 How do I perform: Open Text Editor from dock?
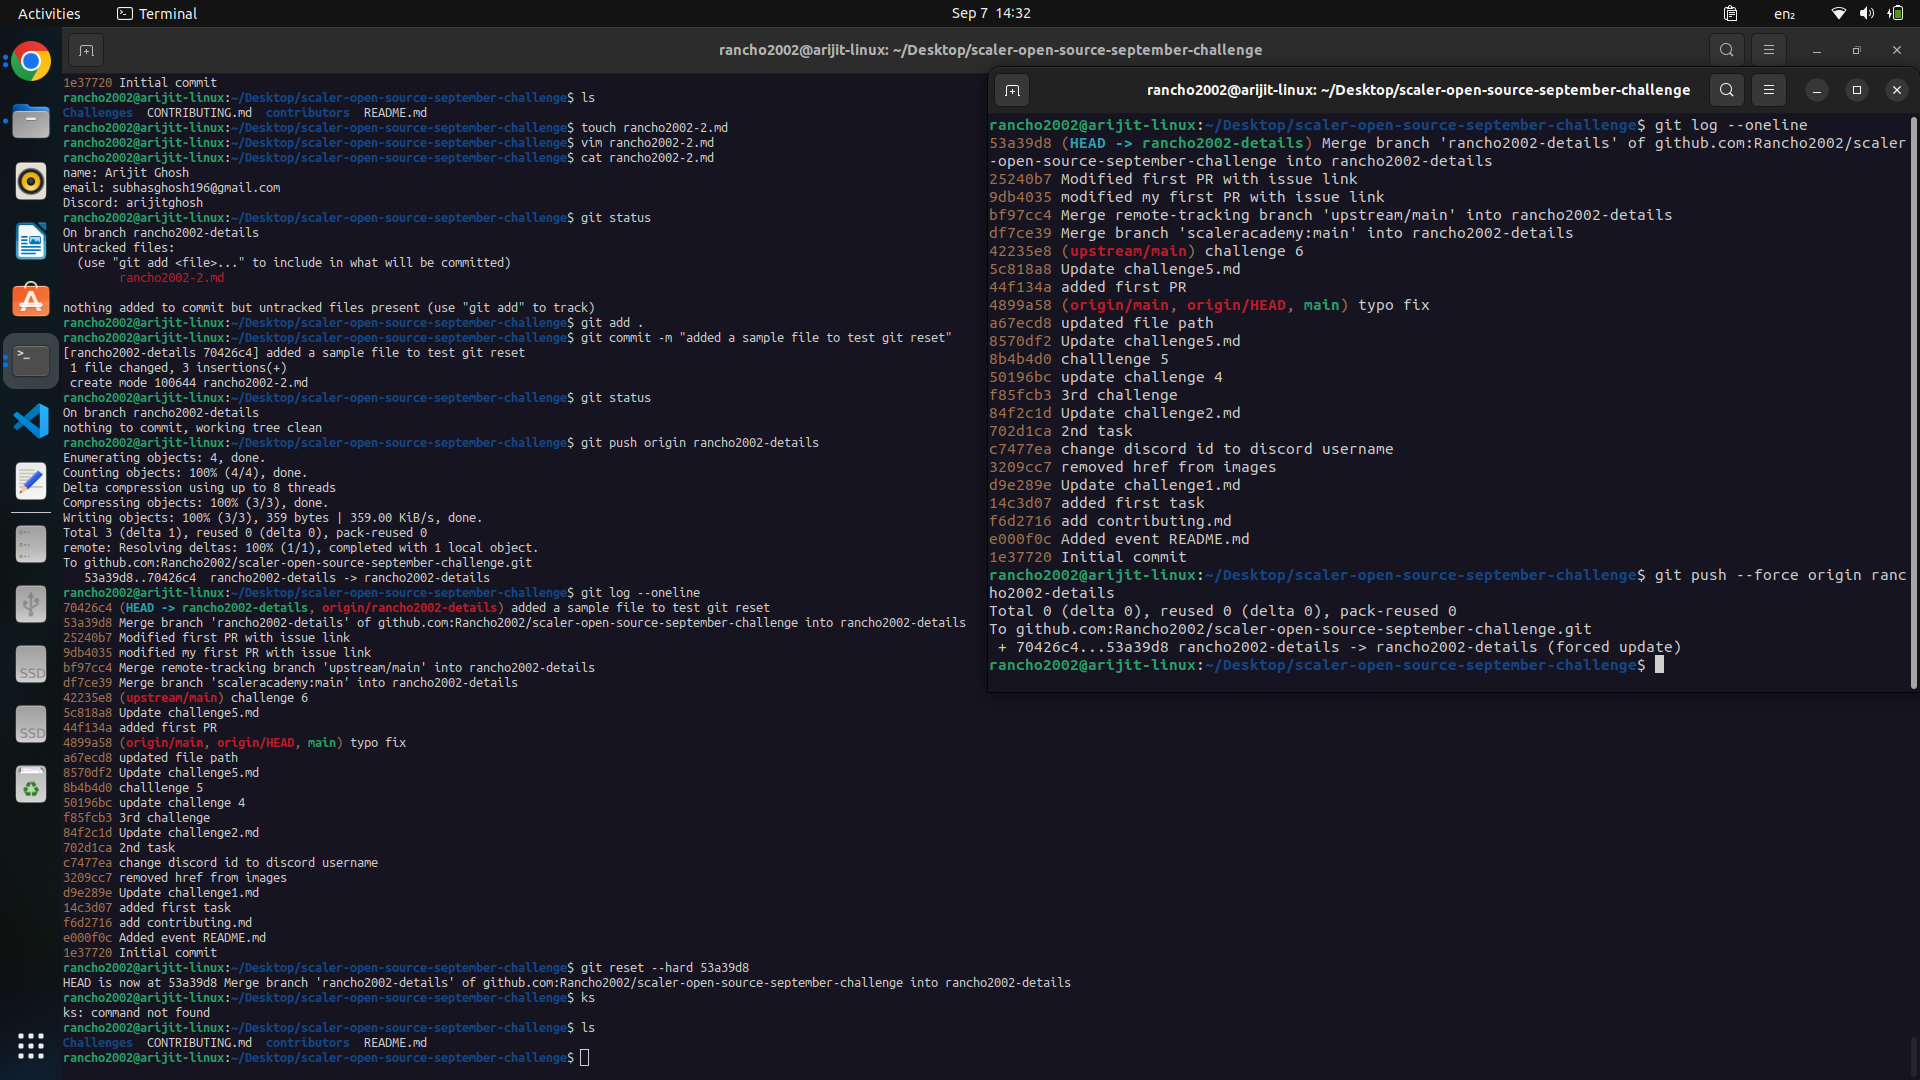point(31,481)
